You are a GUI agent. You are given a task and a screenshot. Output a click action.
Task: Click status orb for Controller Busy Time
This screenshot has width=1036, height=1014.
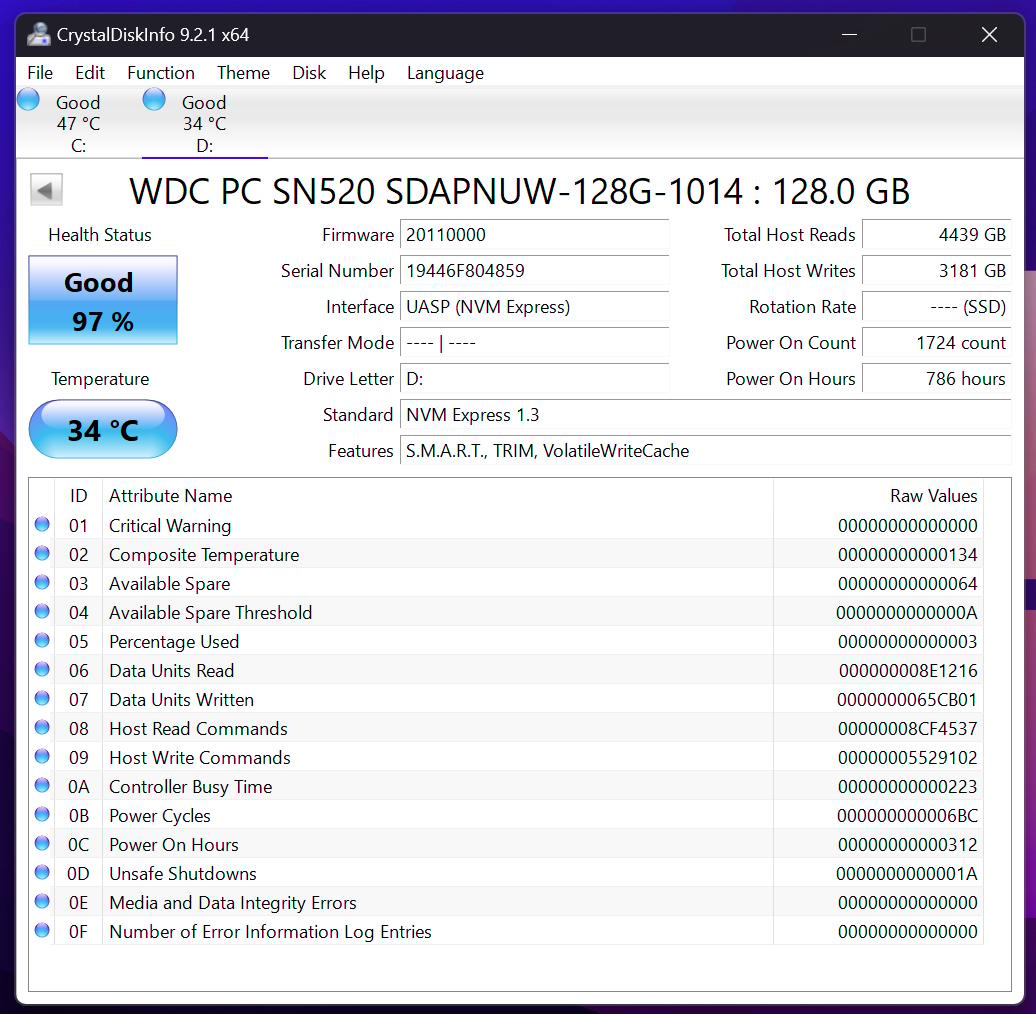click(x=42, y=785)
